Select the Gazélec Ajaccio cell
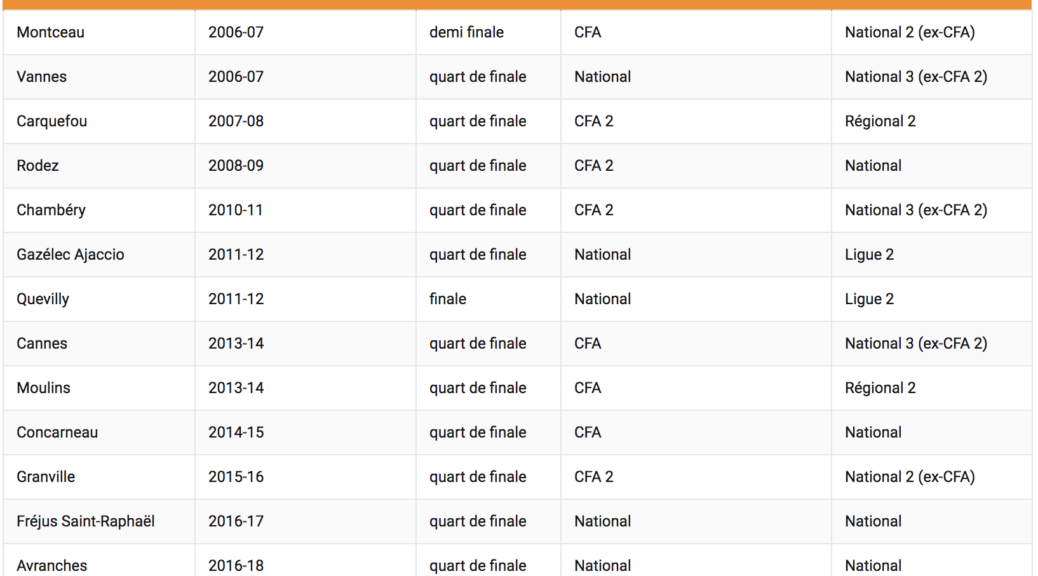The image size is (1038, 576). click(71, 255)
